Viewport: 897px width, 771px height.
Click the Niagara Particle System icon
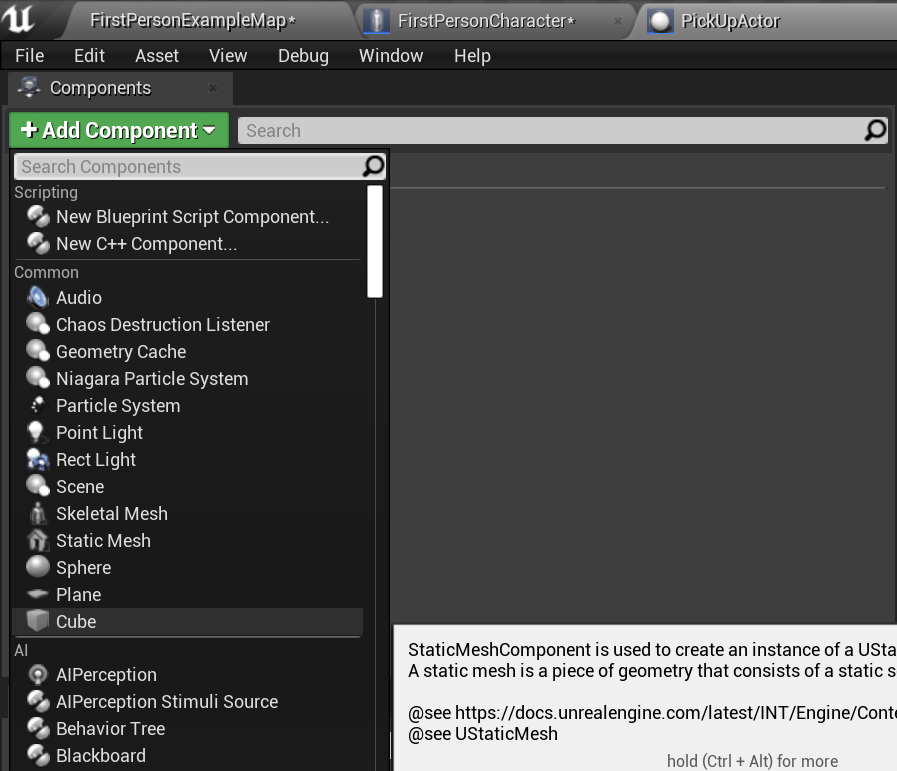(38, 378)
